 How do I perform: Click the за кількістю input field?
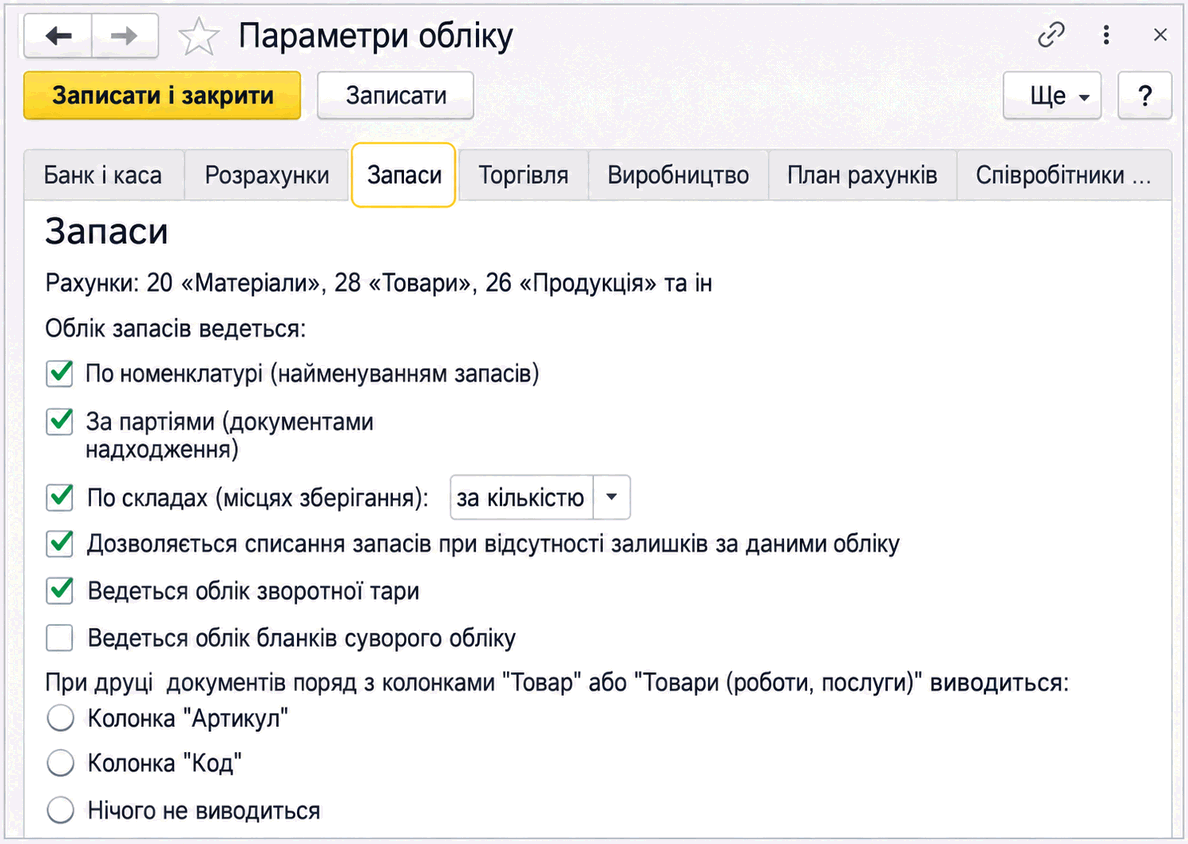point(521,497)
